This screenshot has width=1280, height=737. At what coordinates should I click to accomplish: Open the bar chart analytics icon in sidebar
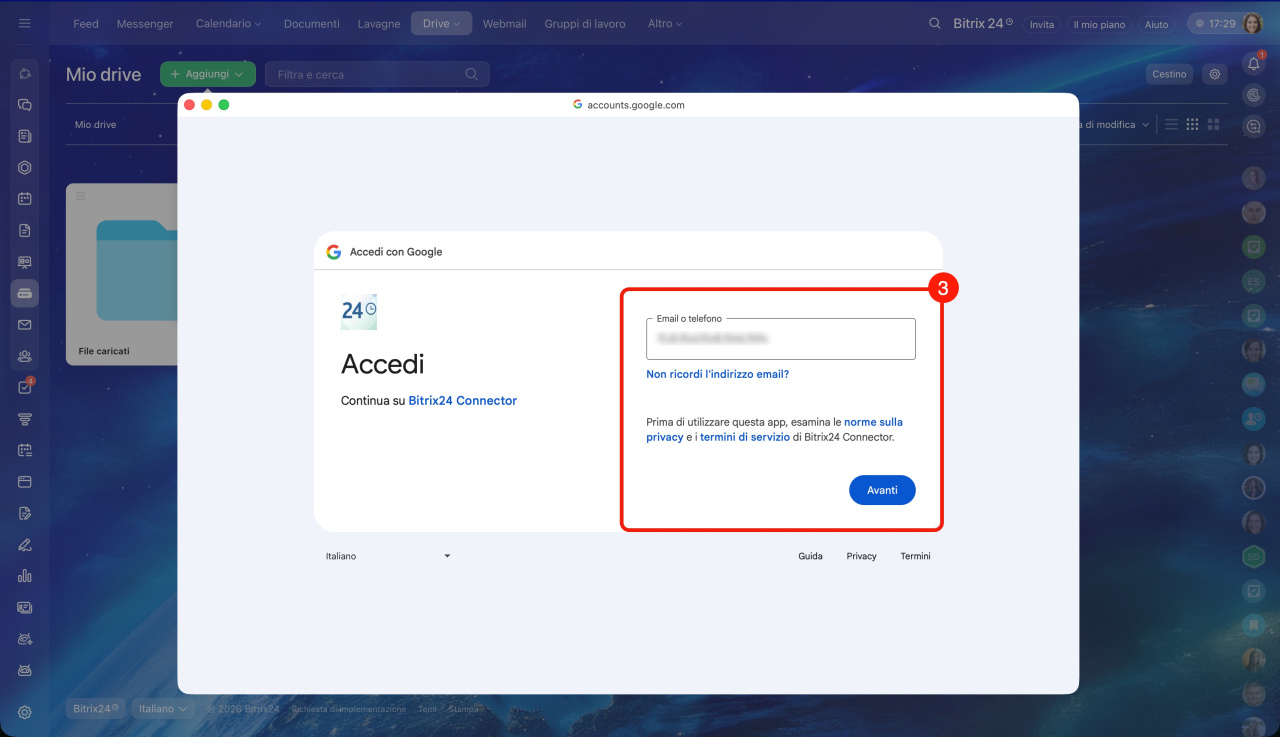click(25, 575)
